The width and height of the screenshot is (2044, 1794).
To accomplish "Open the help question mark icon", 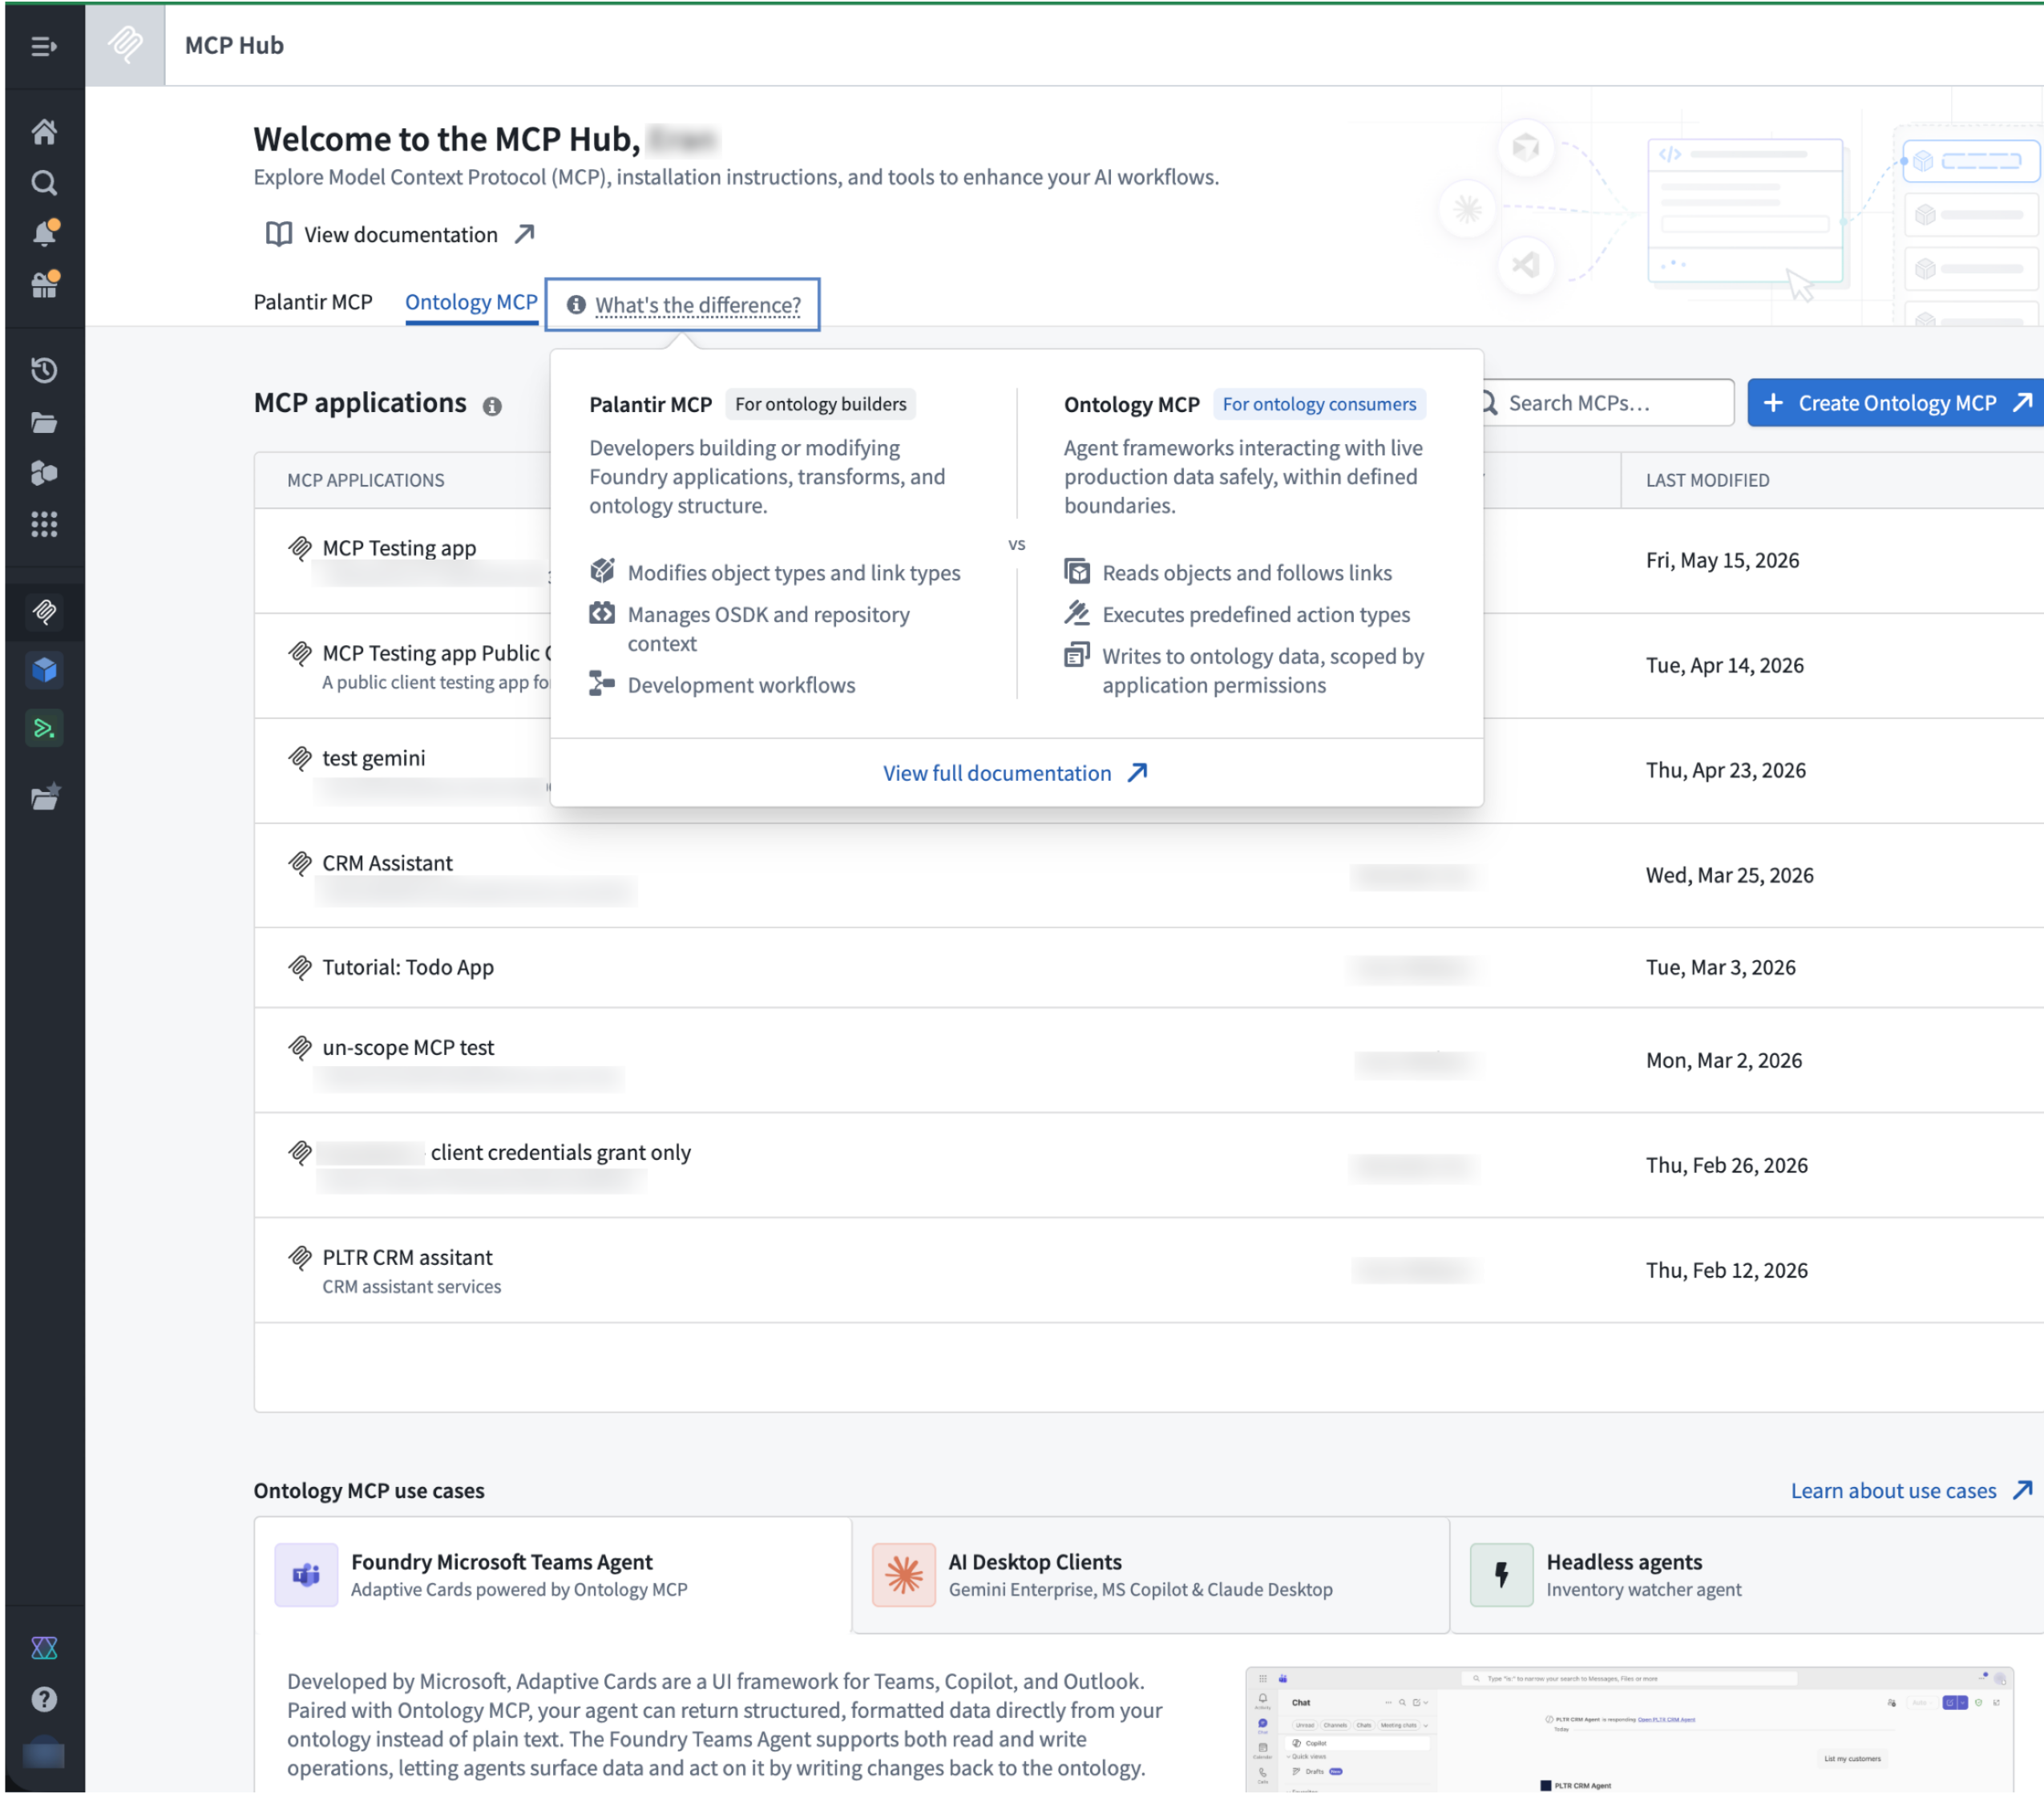I will click(44, 1699).
